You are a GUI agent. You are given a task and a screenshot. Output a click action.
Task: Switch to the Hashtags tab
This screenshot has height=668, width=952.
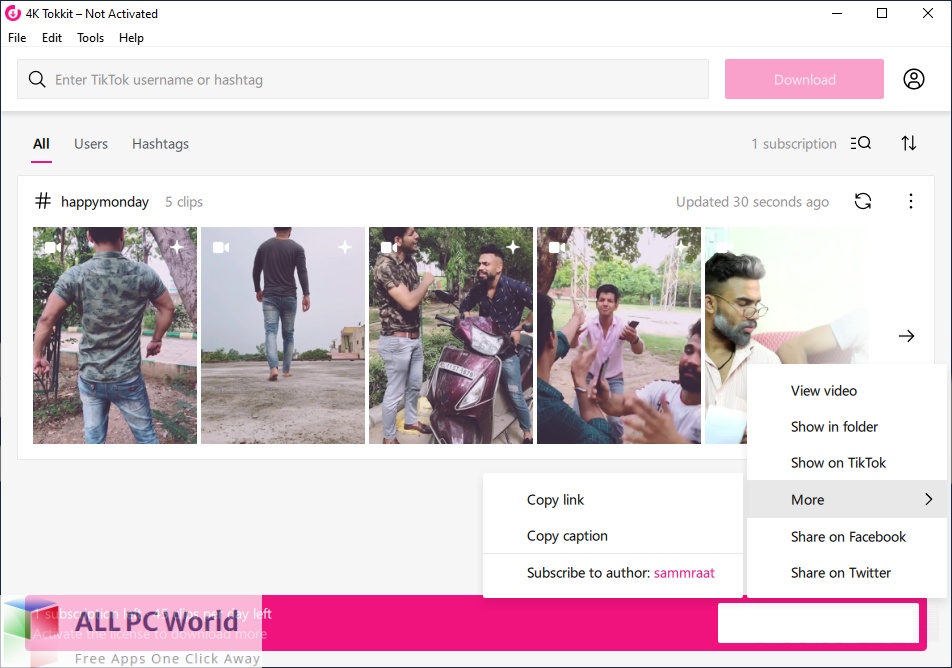(x=160, y=144)
